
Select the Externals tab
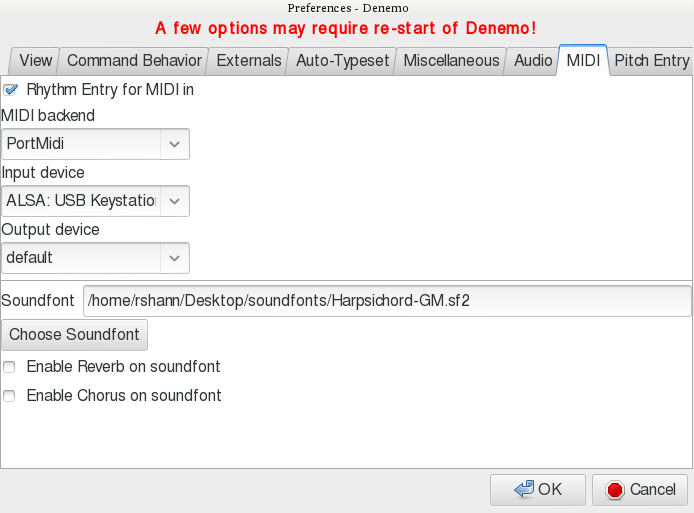[x=249, y=61]
